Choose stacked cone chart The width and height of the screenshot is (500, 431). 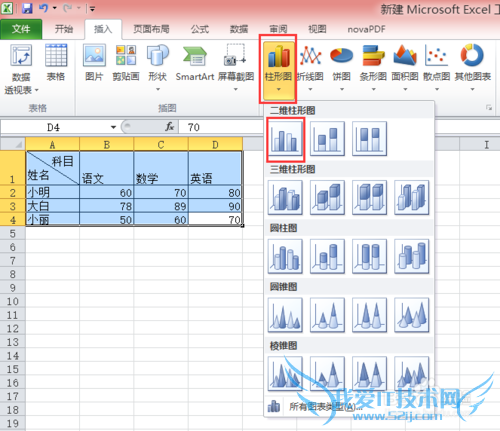[327, 315]
